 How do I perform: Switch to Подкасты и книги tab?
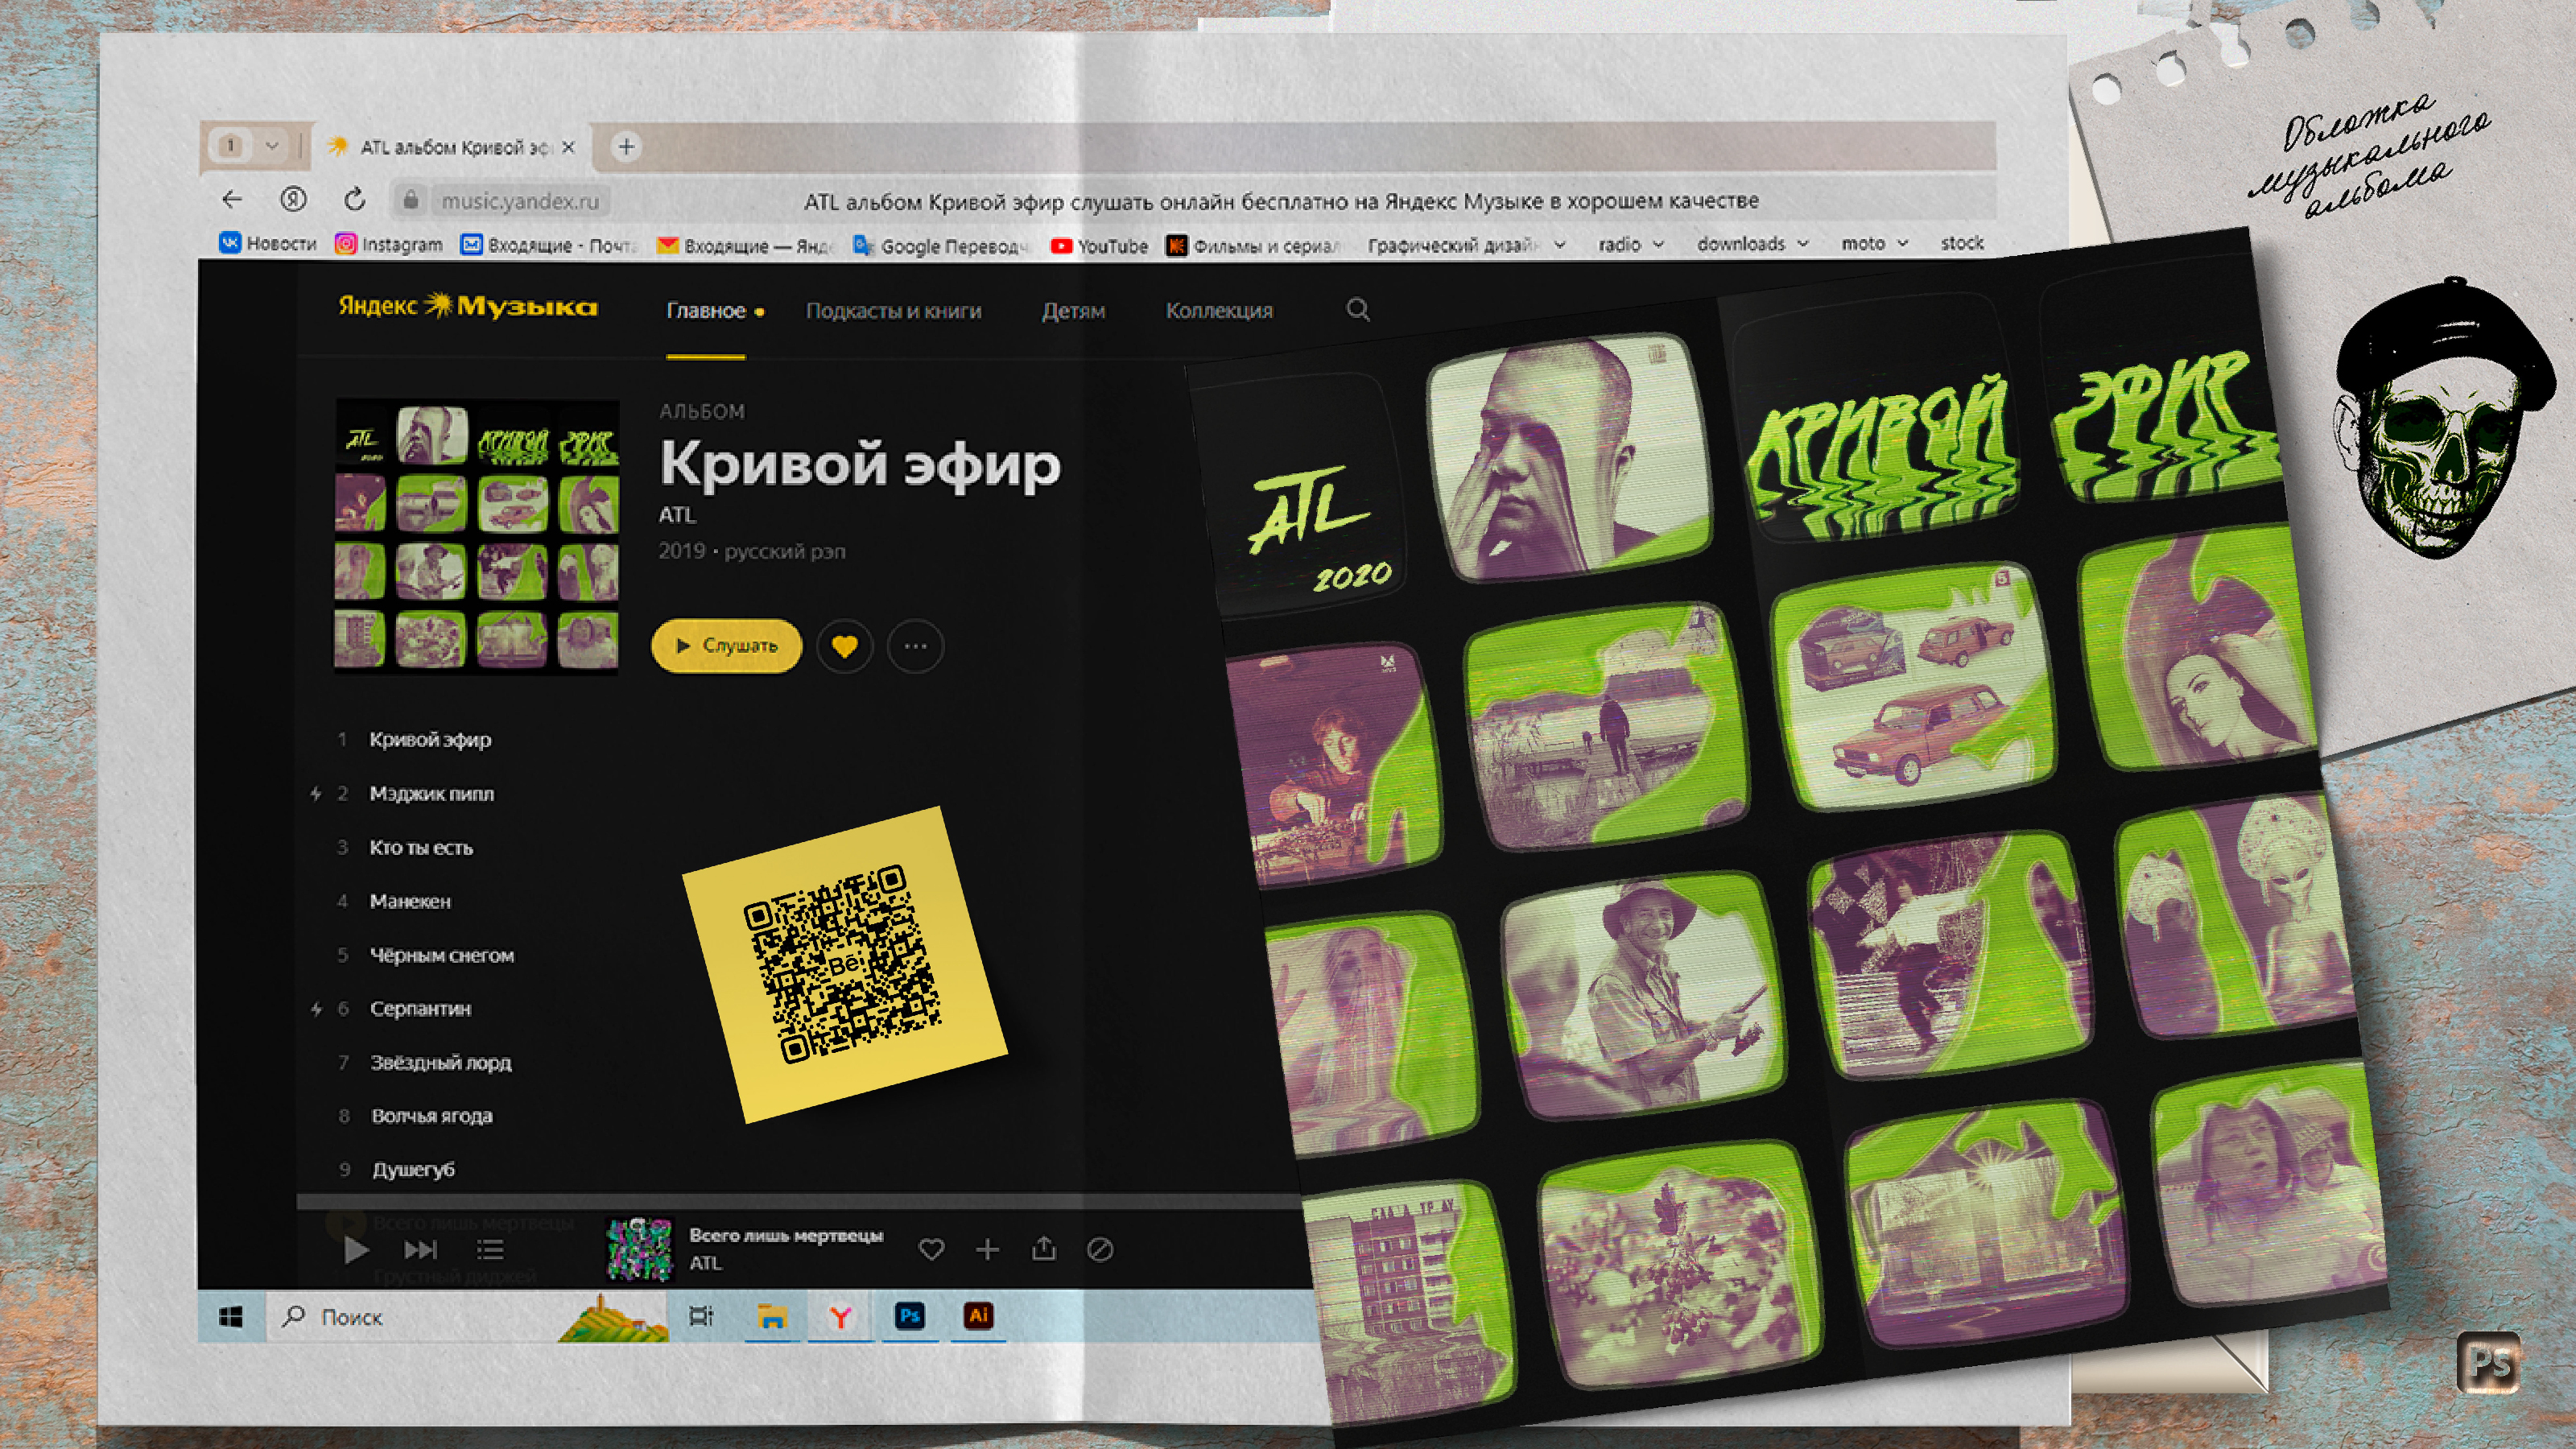[x=893, y=311]
